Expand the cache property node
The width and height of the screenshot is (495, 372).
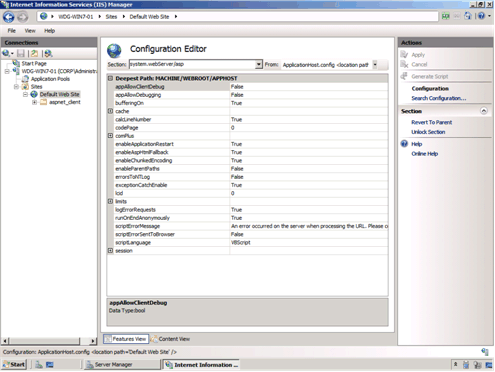coord(110,111)
